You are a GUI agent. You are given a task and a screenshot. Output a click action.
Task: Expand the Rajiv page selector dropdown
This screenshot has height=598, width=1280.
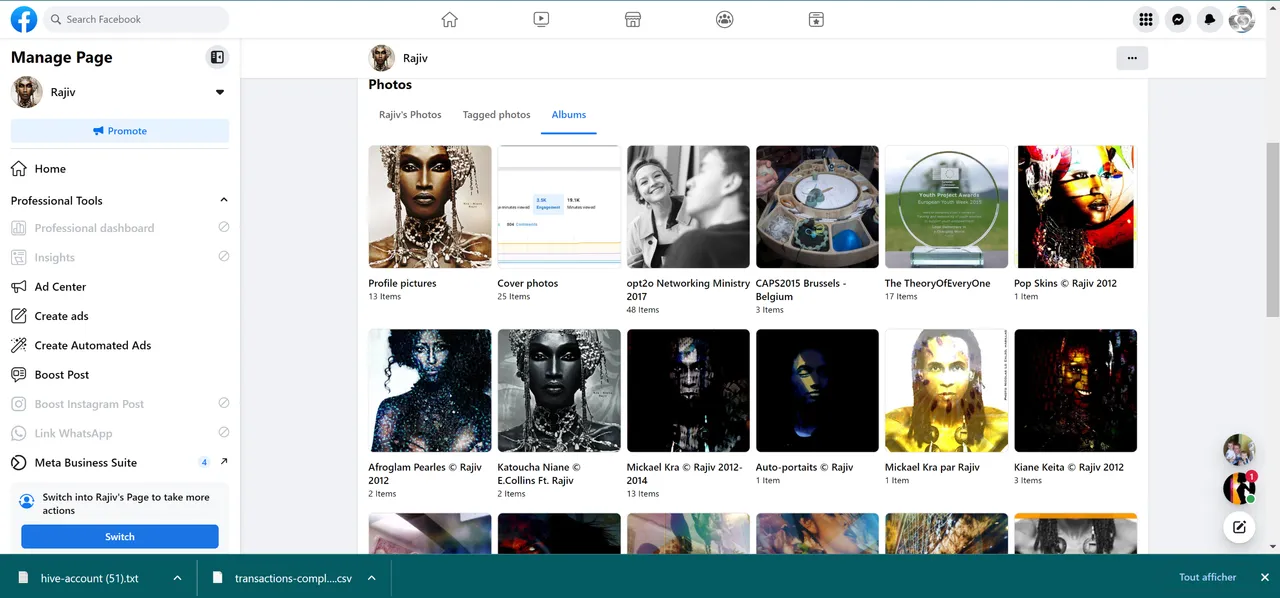[x=220, y=92]
